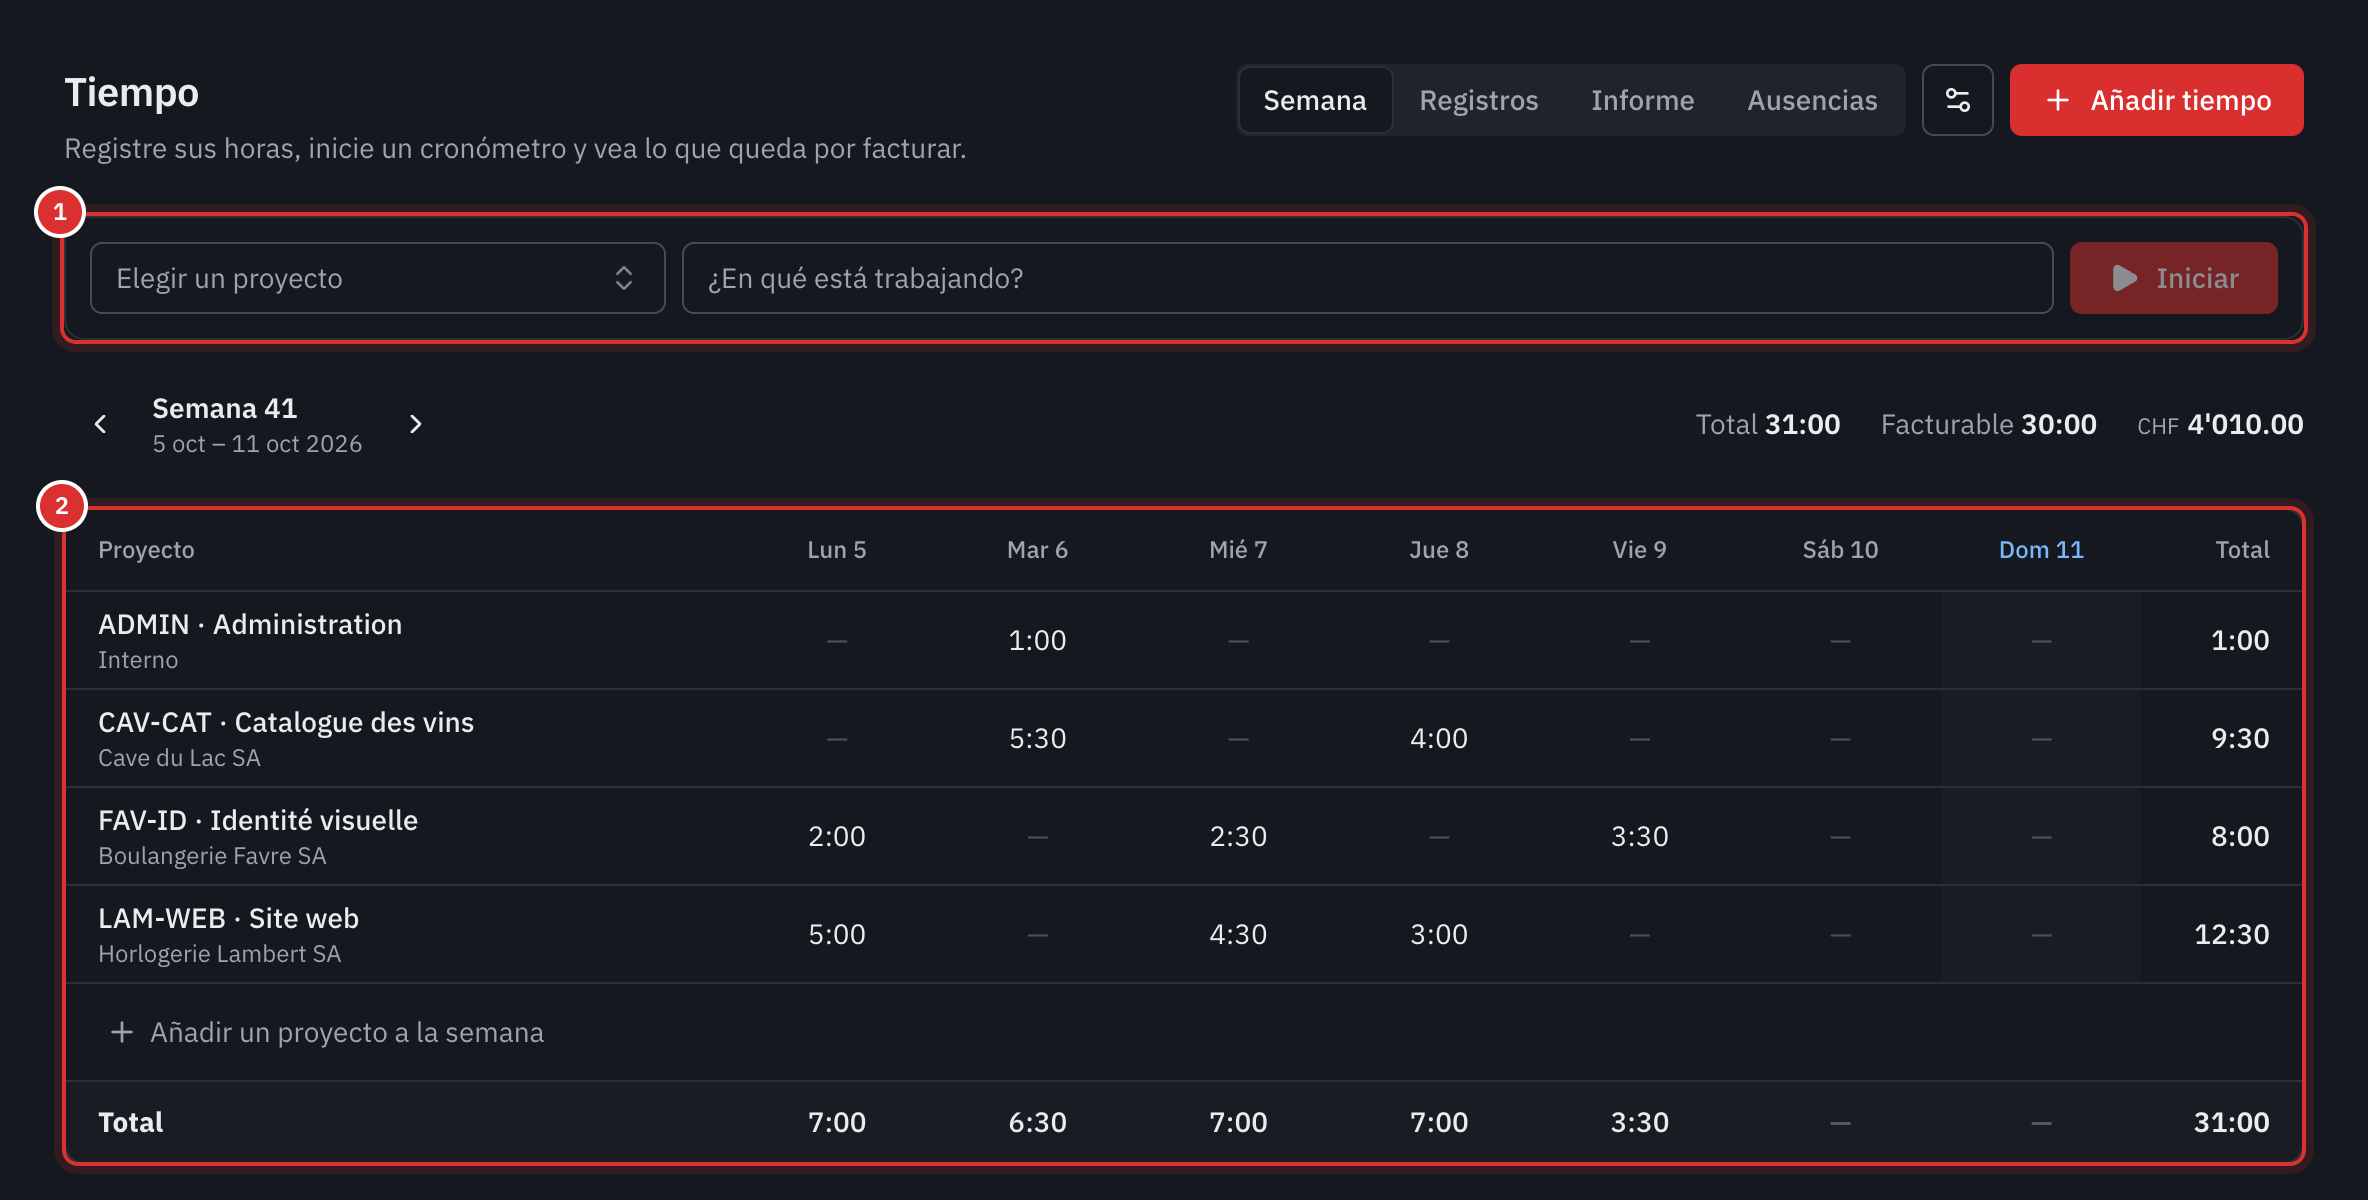
Task: Select the CAV-CAT · Catalogue des vins row
Action: point(1183,738)
